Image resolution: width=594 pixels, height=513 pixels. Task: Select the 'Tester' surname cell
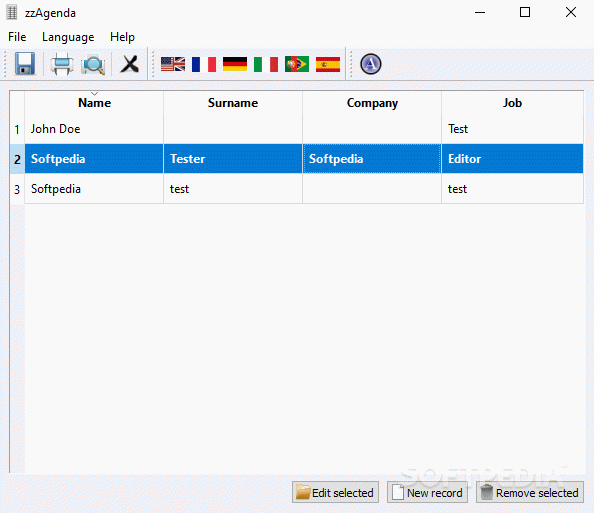pos(233,159)
